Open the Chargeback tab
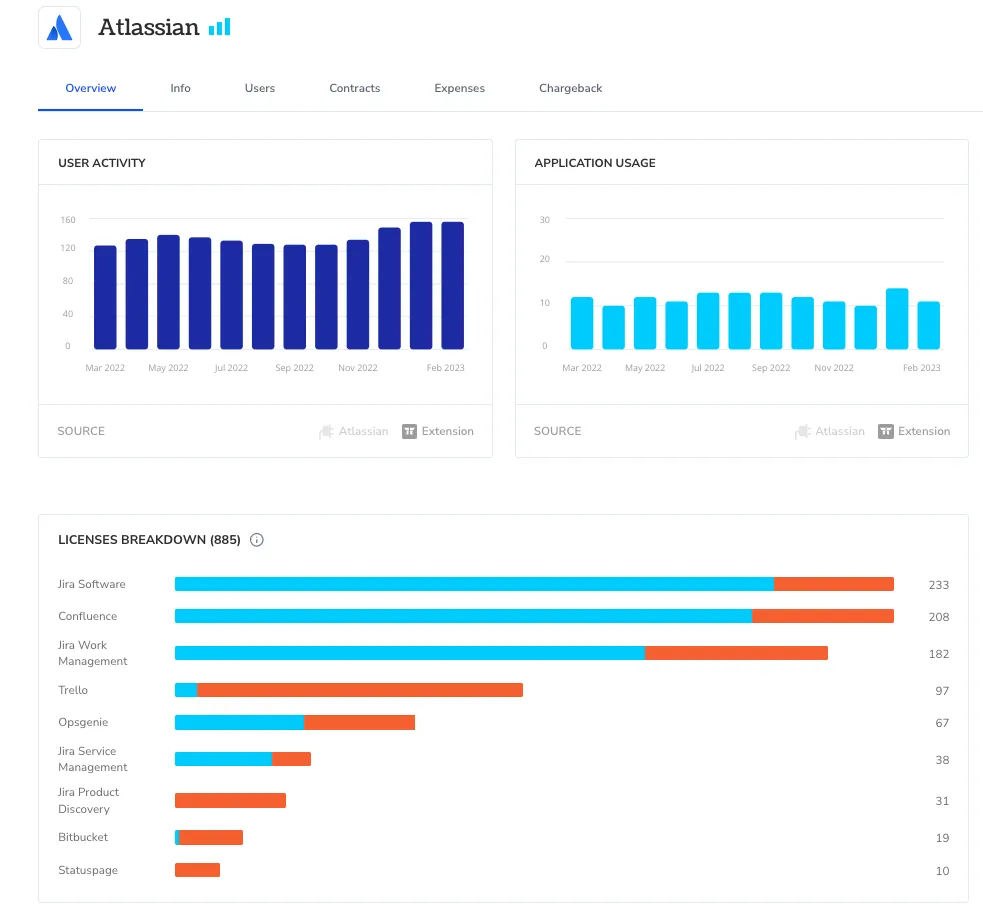Viewport: 983px width, 919px height. (x=570, y=88)
